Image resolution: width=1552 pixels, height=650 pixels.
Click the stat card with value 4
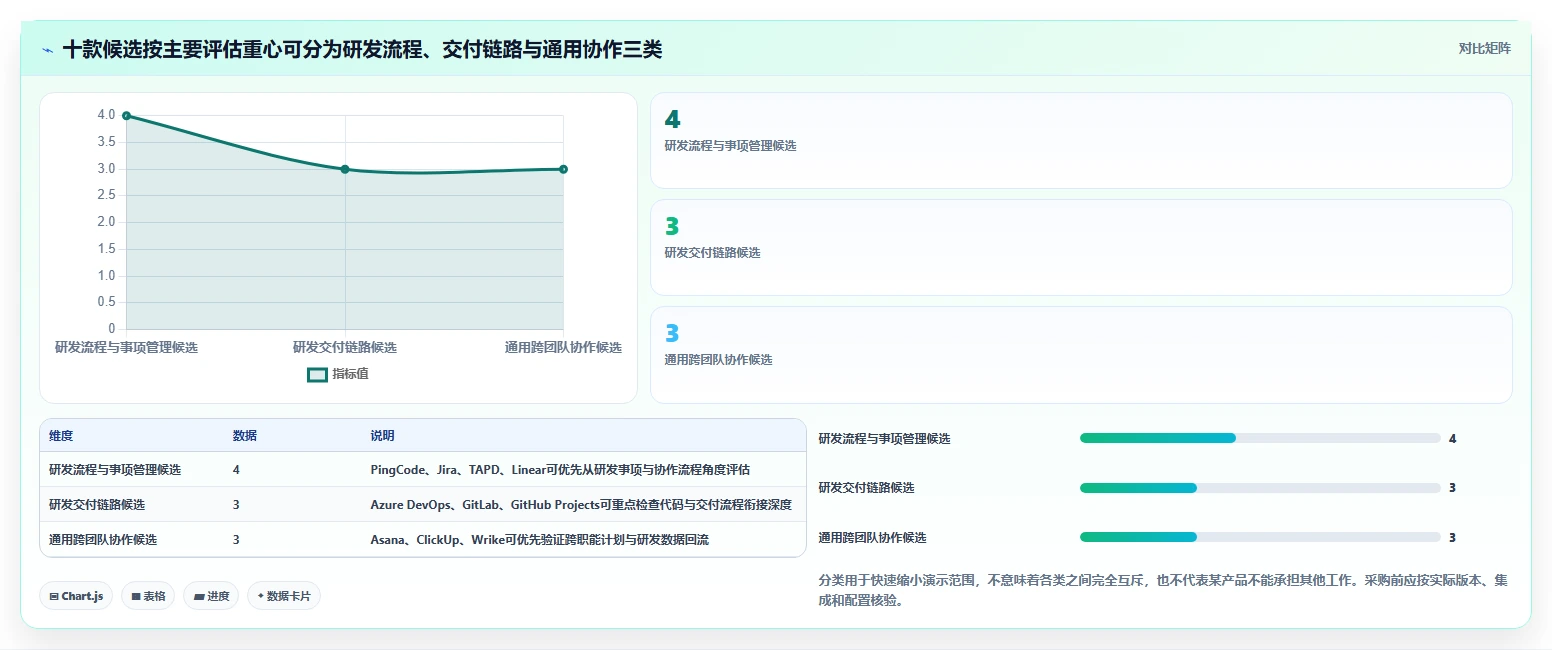[1081, 140]
